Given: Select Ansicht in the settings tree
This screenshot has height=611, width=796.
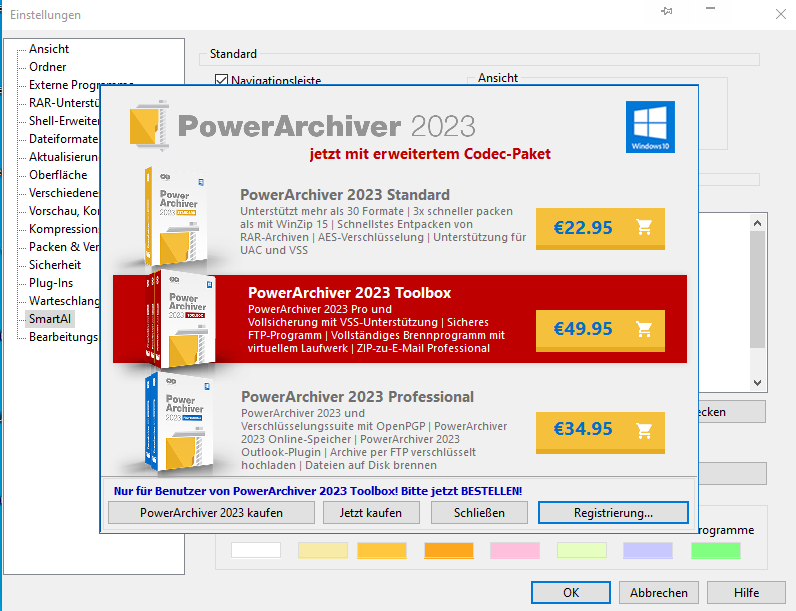Looking at the screenshot, I should point(49,49).
